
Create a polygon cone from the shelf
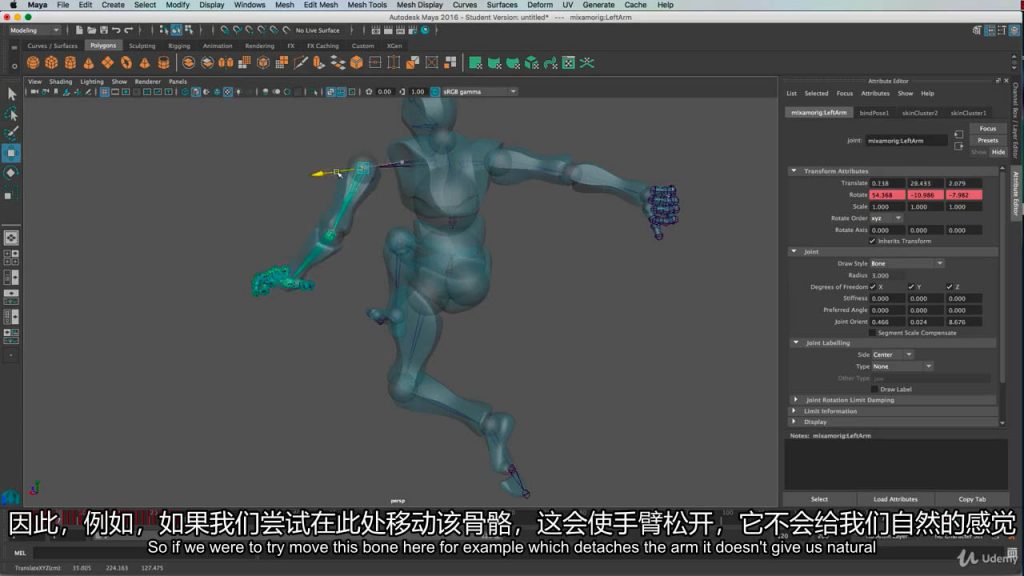click(89, 63)
